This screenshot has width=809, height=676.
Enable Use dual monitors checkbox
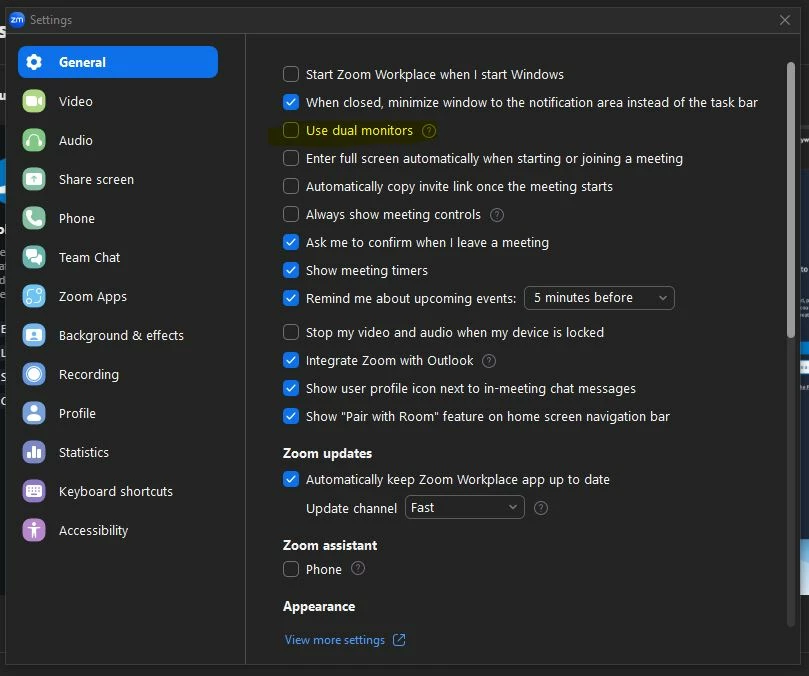point(291,131)
